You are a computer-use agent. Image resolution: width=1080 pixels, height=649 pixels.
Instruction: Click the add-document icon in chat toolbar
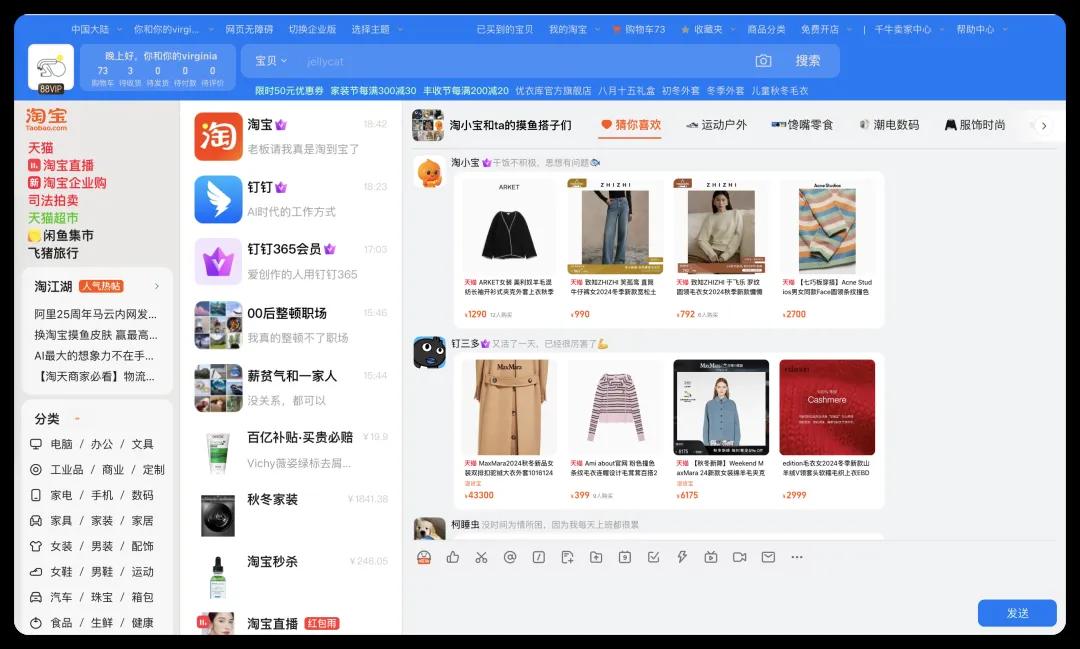click(568, 557)
